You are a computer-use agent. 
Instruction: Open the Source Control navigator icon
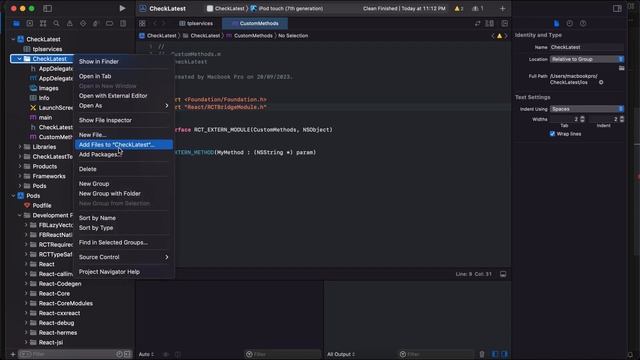point(30,24)
